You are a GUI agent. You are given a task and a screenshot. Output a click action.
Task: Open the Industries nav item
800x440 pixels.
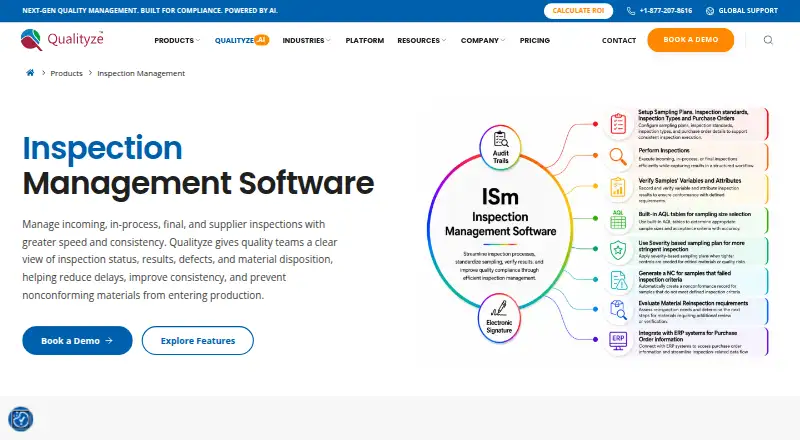click(303, 40)
